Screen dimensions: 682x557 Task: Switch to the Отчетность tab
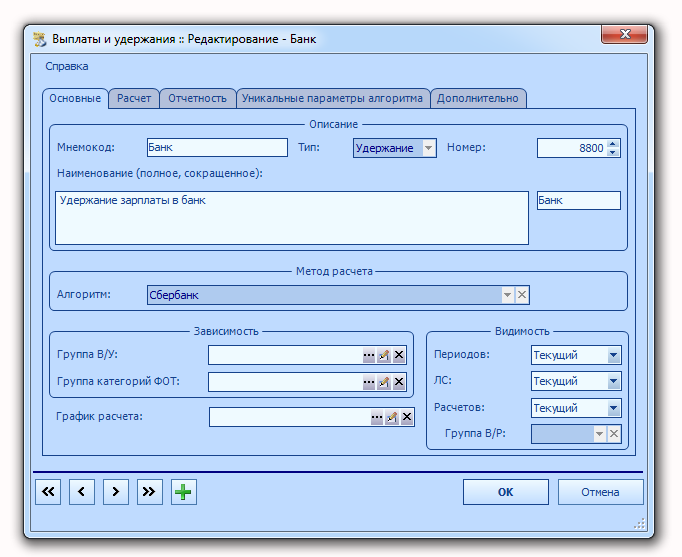197,99
